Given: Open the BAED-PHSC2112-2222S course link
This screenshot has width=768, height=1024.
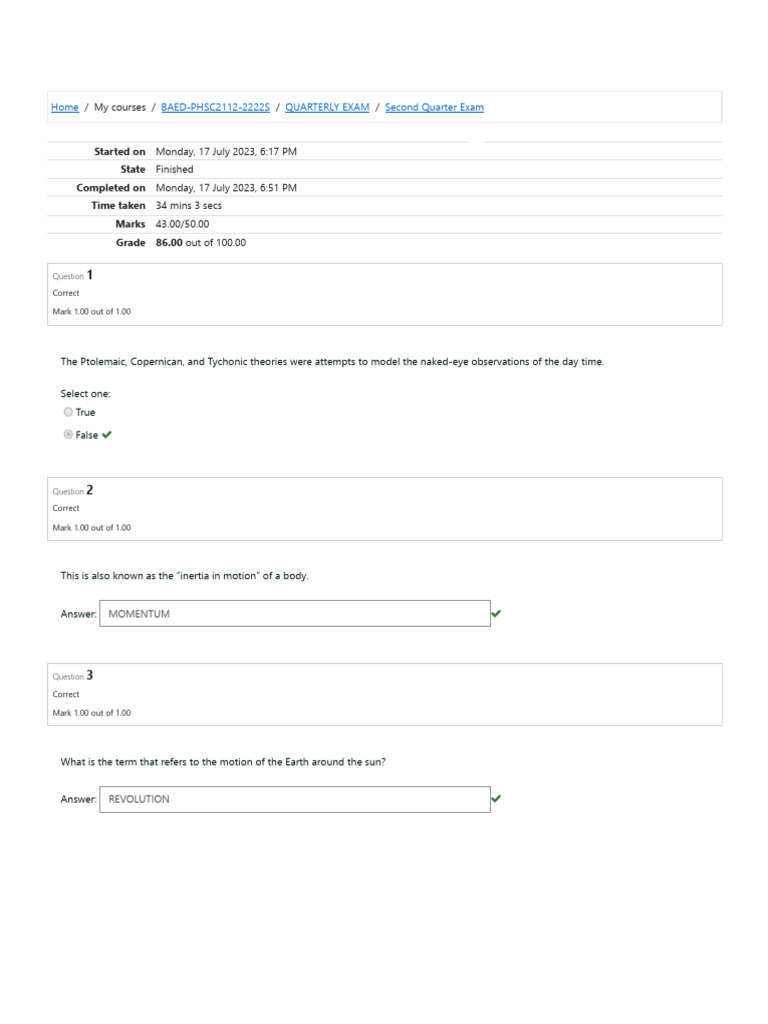Looking at the screenshot, I should pos(215,107).
